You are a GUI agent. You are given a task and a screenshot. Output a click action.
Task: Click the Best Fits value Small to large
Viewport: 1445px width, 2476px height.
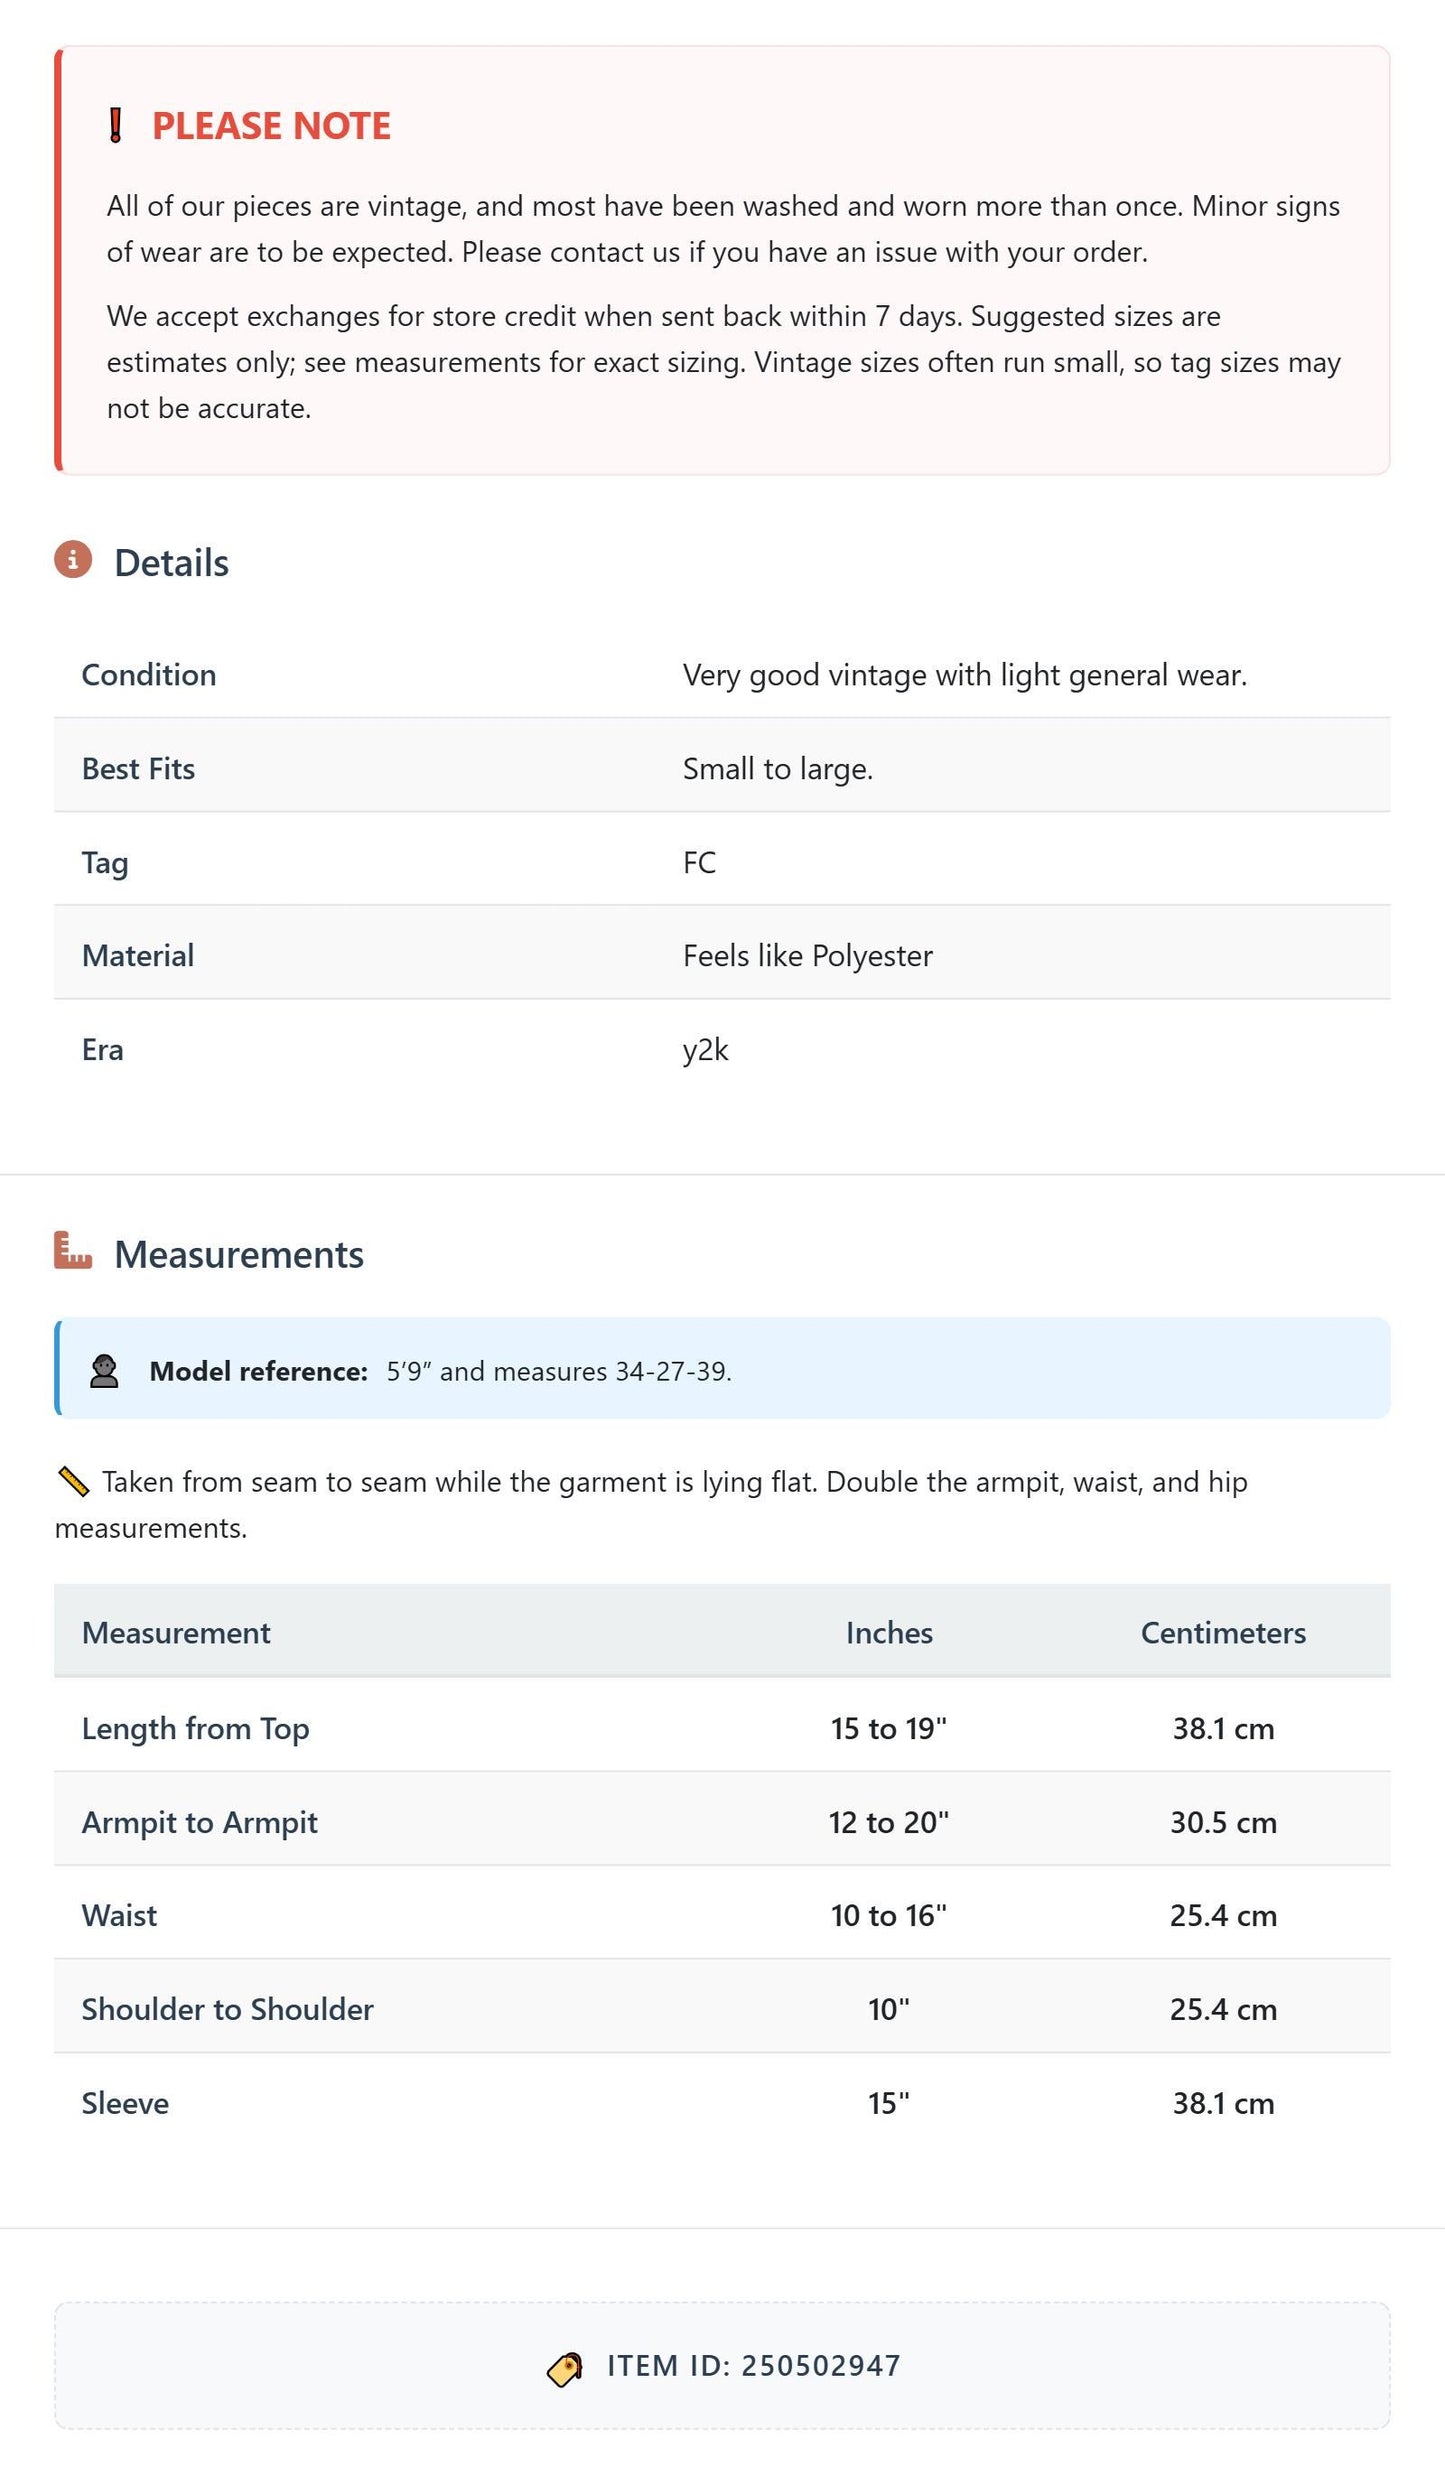coord(778,769)
